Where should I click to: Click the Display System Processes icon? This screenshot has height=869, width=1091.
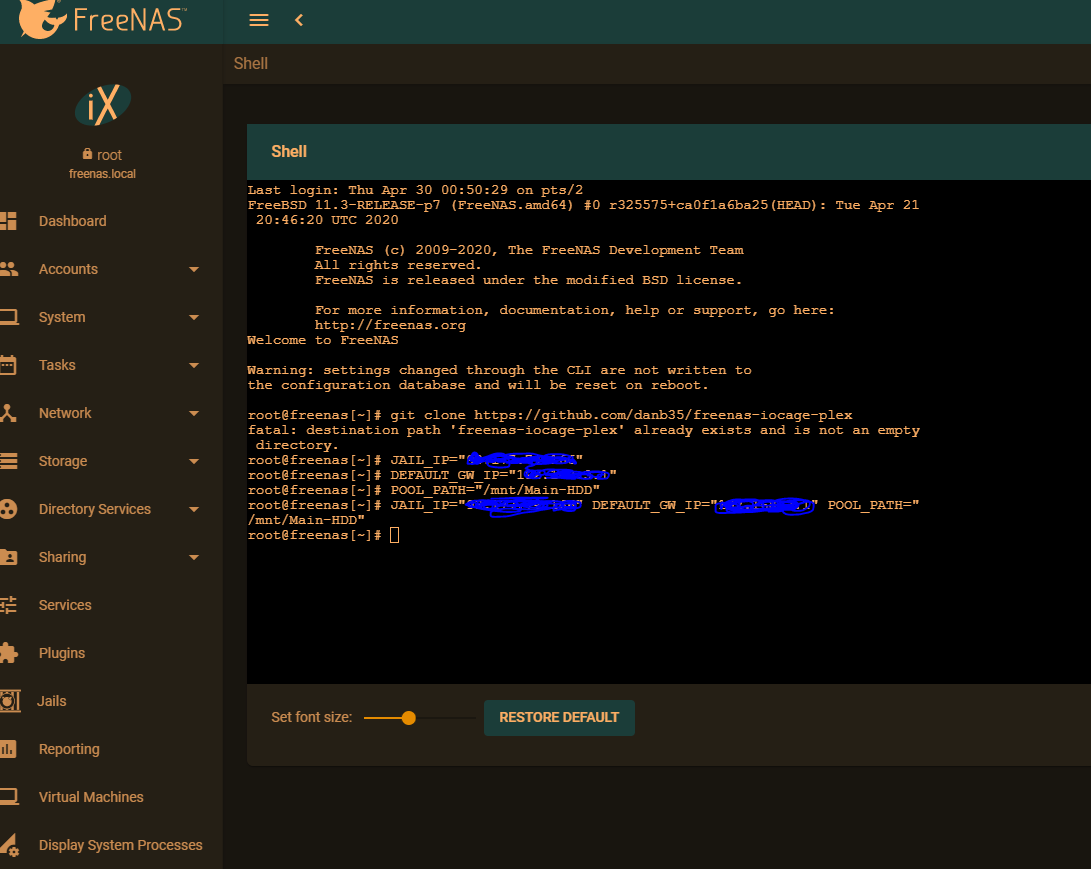10,845
